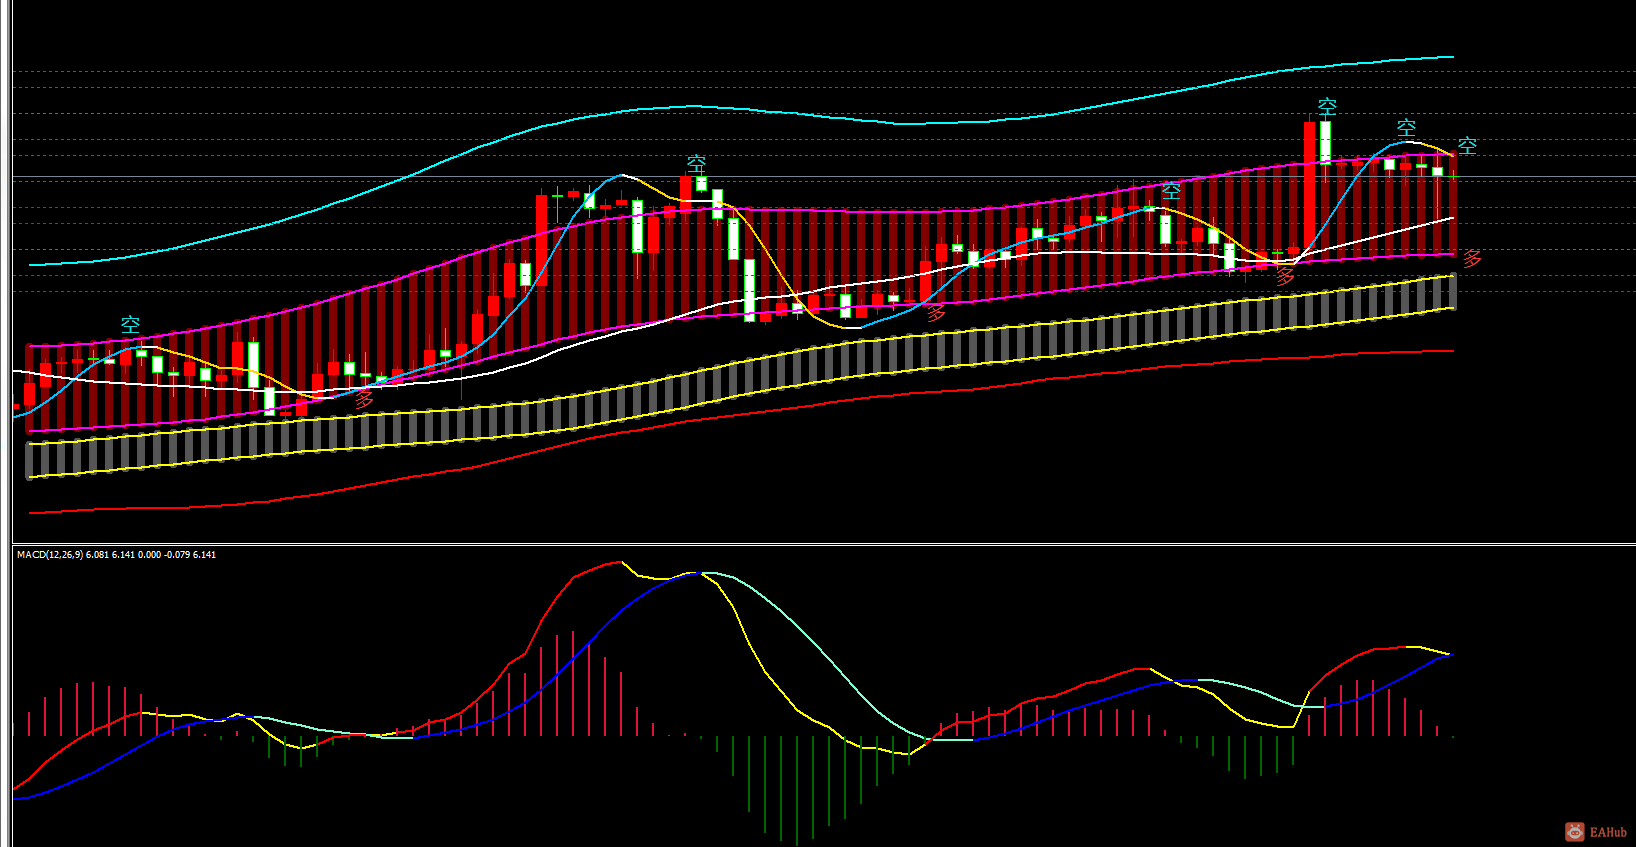Select the third 空 label from the left

coord(1171,190)
